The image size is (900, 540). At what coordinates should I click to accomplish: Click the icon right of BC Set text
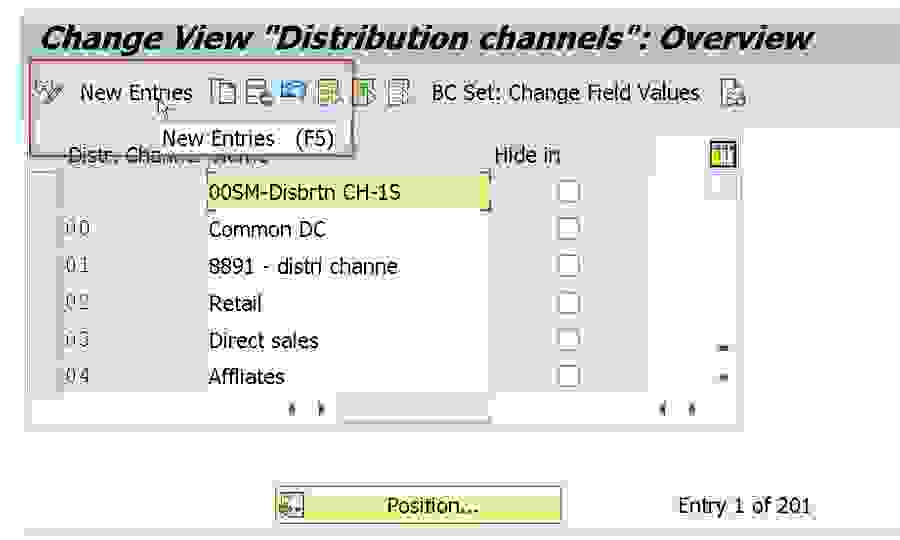click(x=734, y=94)
